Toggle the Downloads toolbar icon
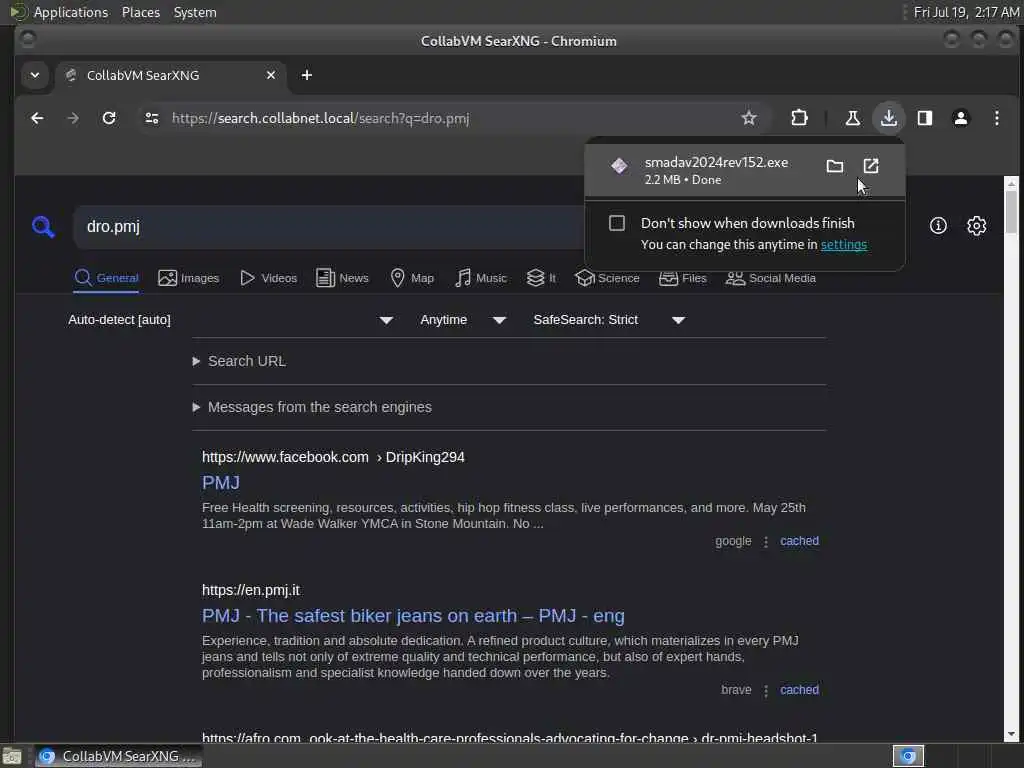 coord(888,118)
